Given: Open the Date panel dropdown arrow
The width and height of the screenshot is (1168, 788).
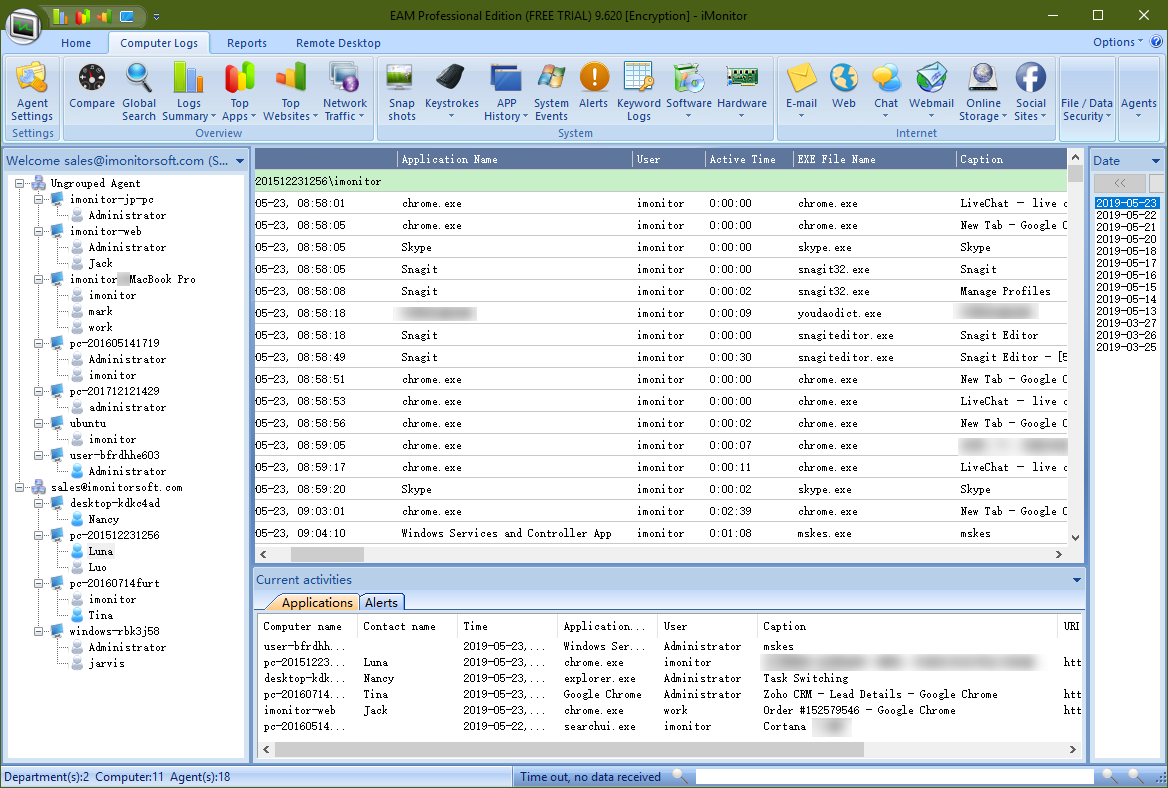Looking at the screenshot, I should [1155, 161].
